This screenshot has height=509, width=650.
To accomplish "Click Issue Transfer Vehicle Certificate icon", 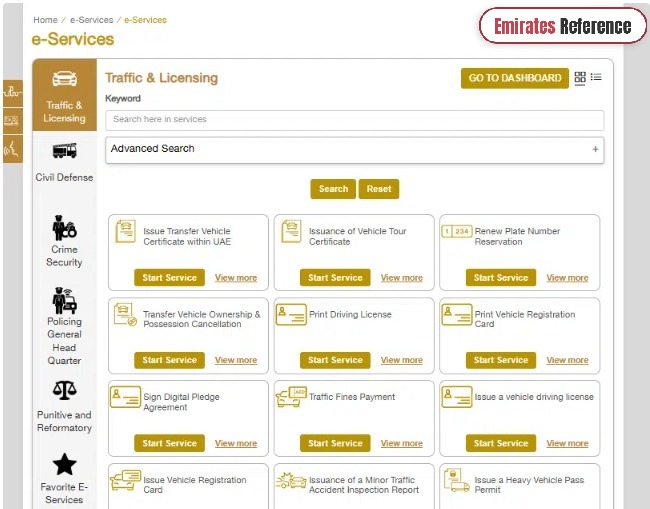I will tap(126, 231).
